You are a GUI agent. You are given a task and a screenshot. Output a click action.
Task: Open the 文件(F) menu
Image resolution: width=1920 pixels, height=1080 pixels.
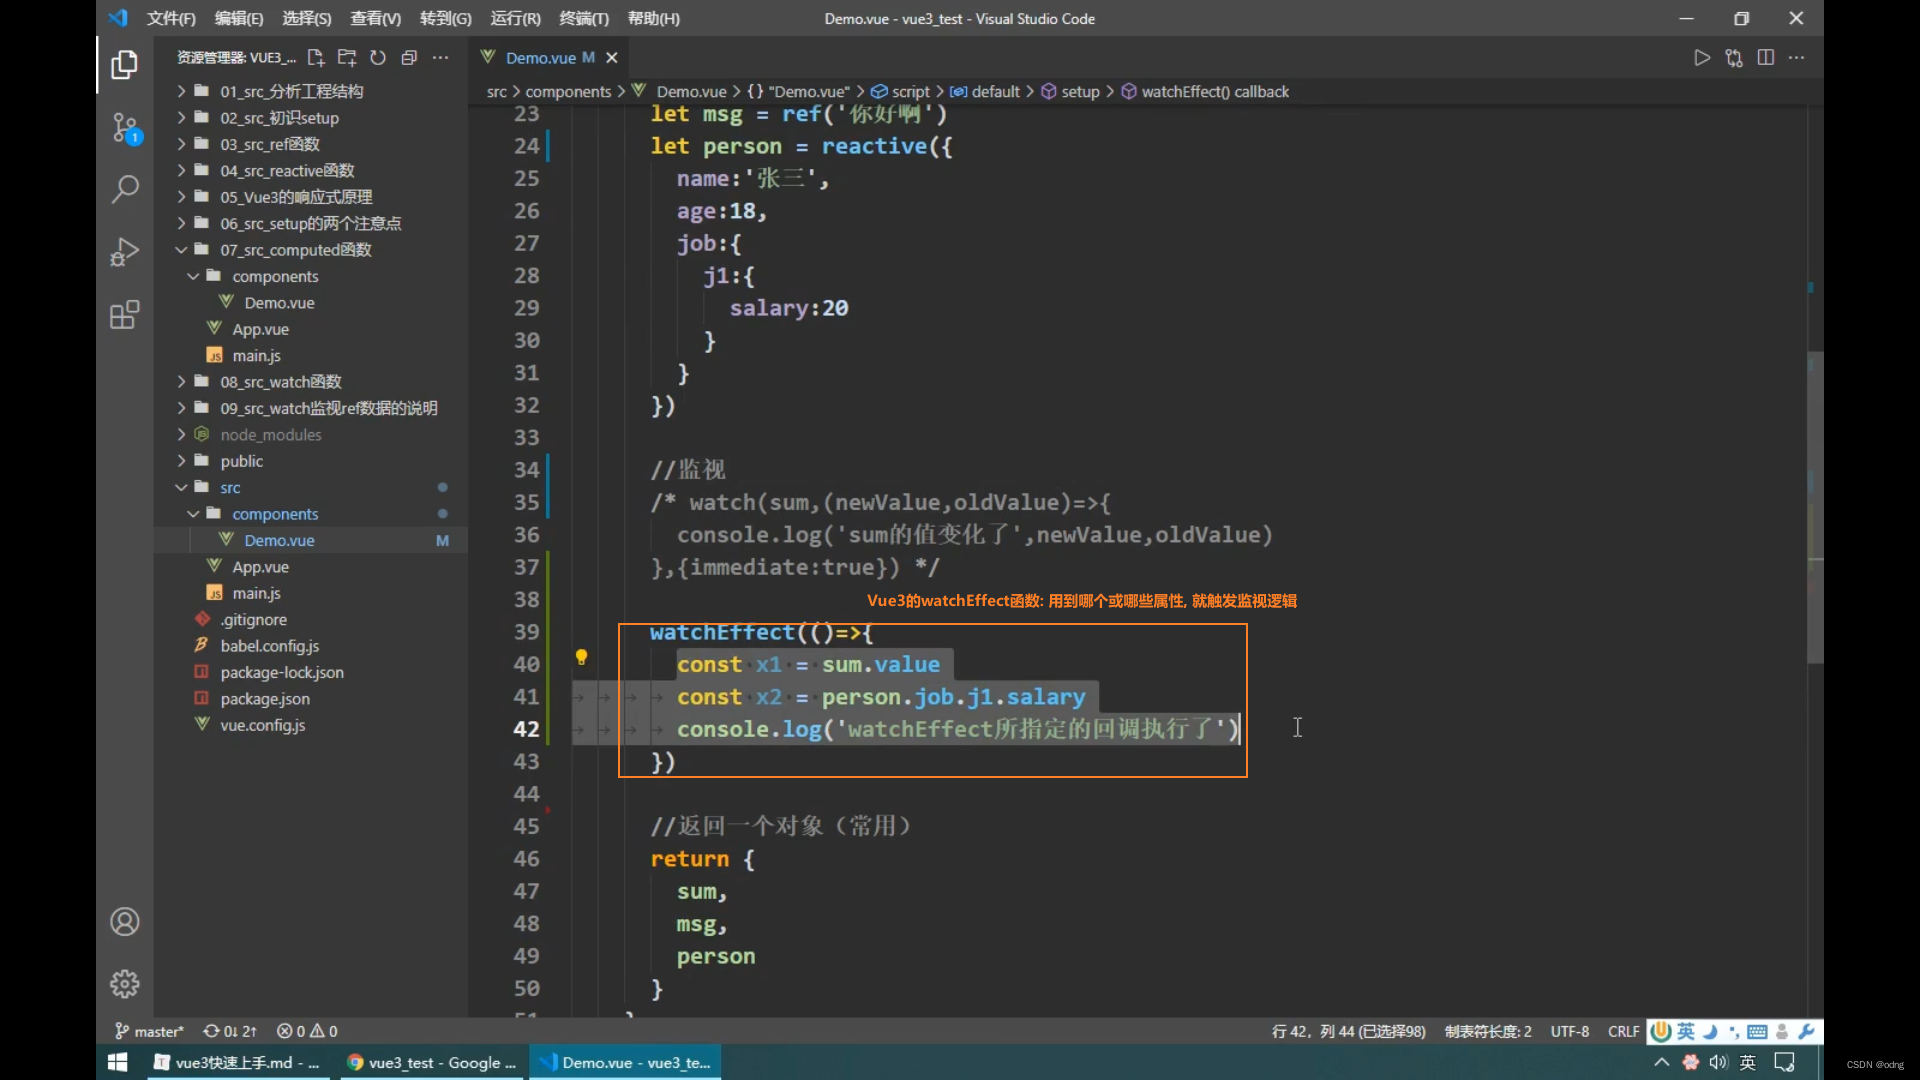pyautogui.click(x=171, y=18)
